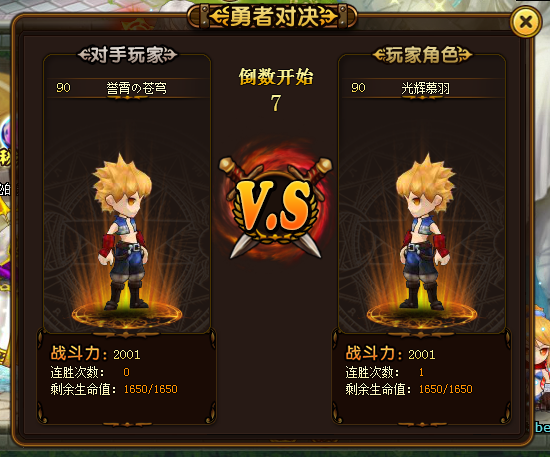Select the opponent character avatar on left
The image size is (550, 457).
[123, 232]
